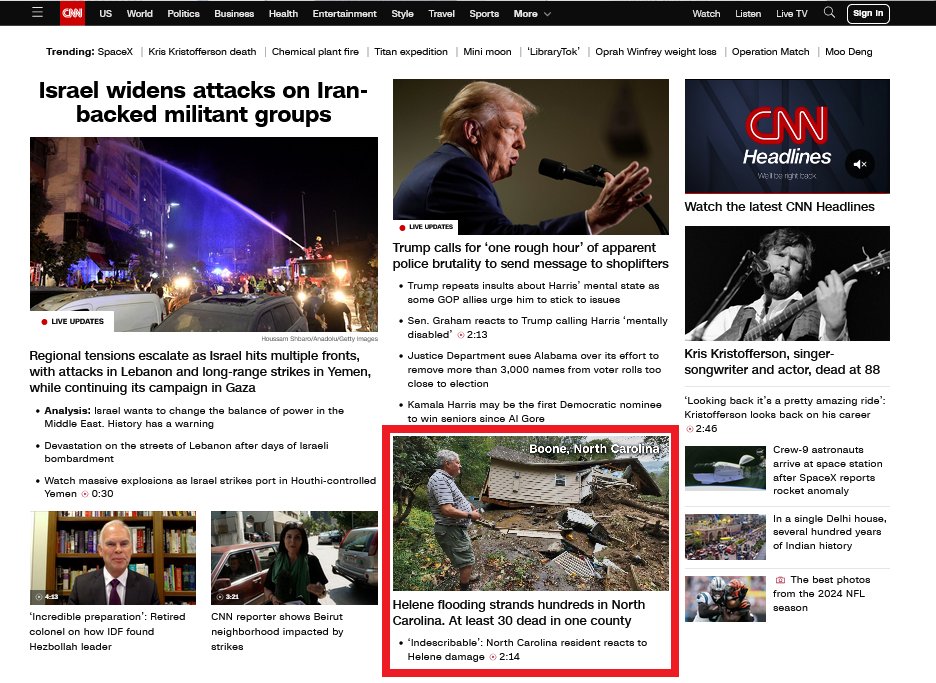Click Watch in the header
Image resolution: width=936 pixels, height=683 pixels.
coord(706,14)
